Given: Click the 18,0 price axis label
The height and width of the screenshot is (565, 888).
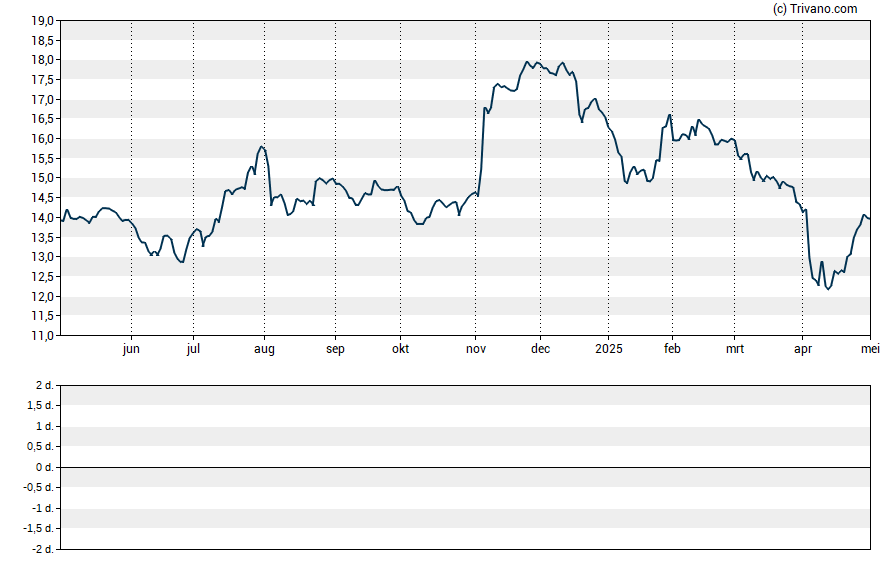Looking at the screenshot, I should pyautogui.click(x=42, y=60).
